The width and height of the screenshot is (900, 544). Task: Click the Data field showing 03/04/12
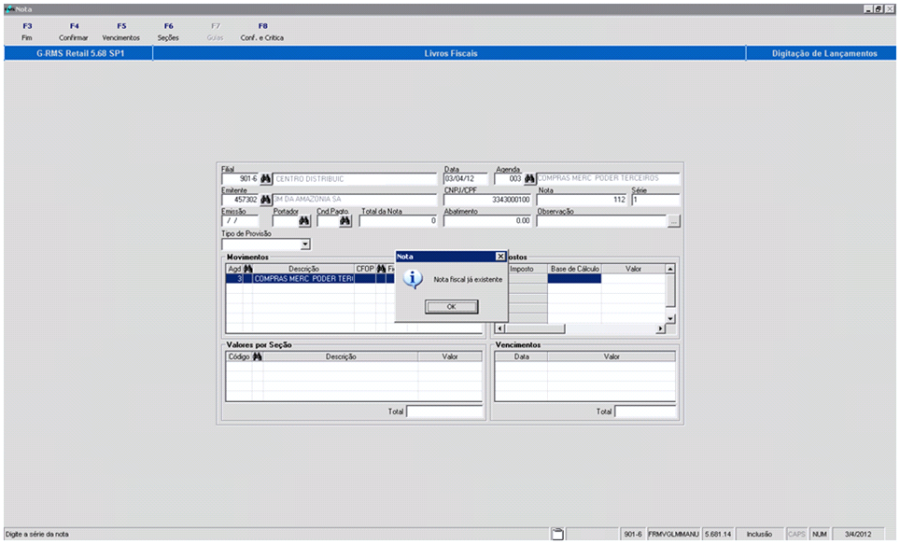click(465, 179)
